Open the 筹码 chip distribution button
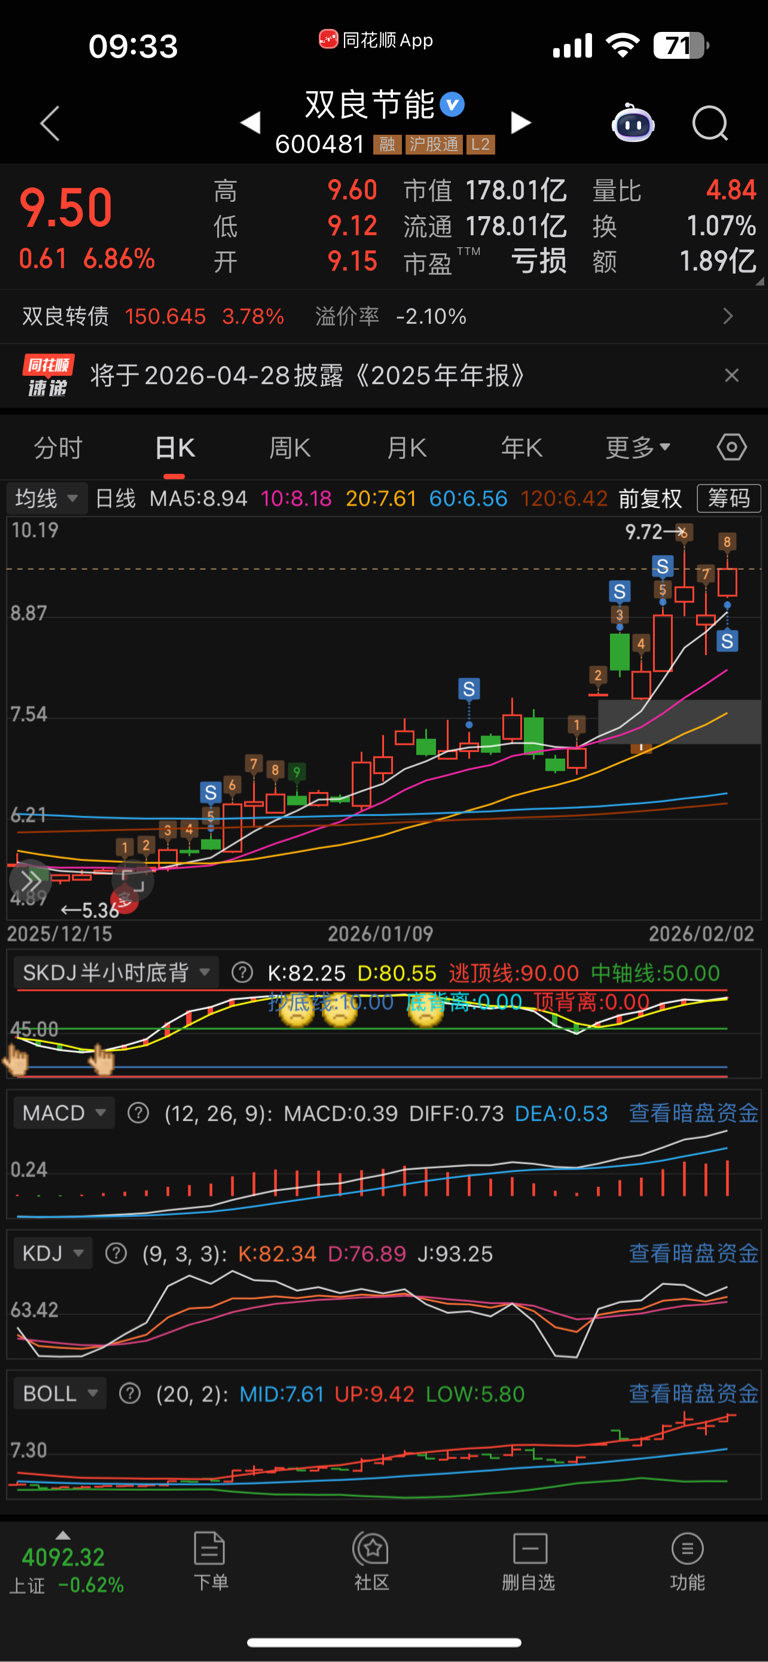The width and height of the screenshot is (768, 1662). [729, 498]
